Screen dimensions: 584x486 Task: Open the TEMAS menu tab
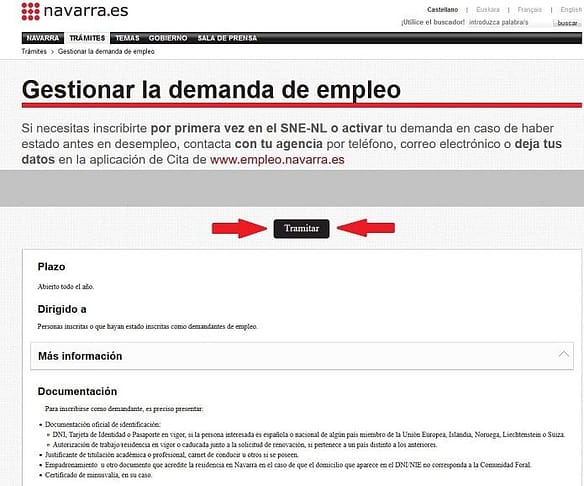click(127, 38)
